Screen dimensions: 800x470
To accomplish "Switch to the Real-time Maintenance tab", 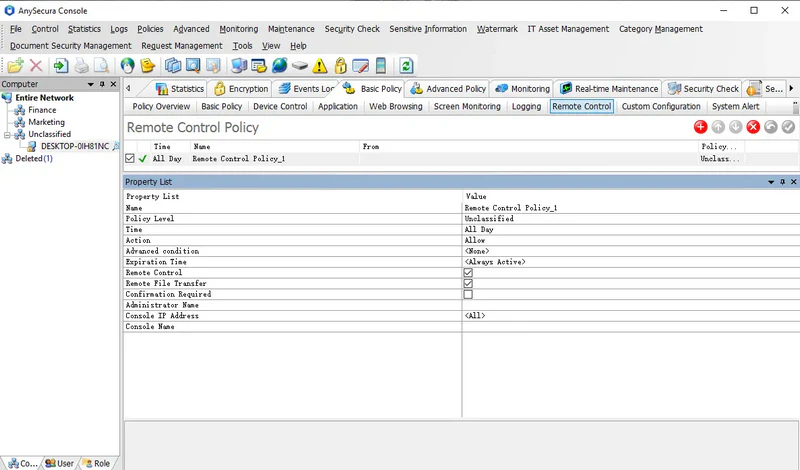I will (609, 89).
